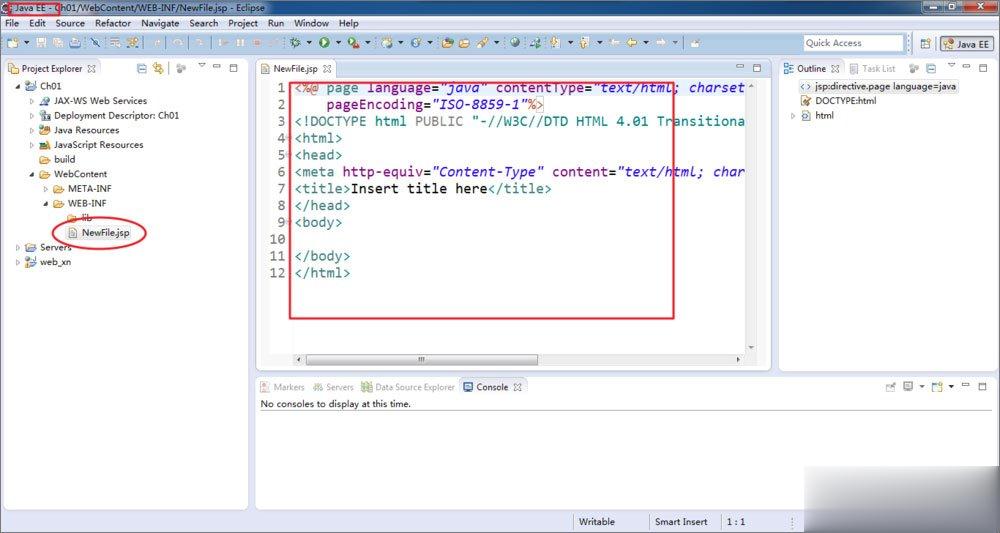
Task: Select Deployment Descriptor: Ch01 item
Action: click(116, 115)
